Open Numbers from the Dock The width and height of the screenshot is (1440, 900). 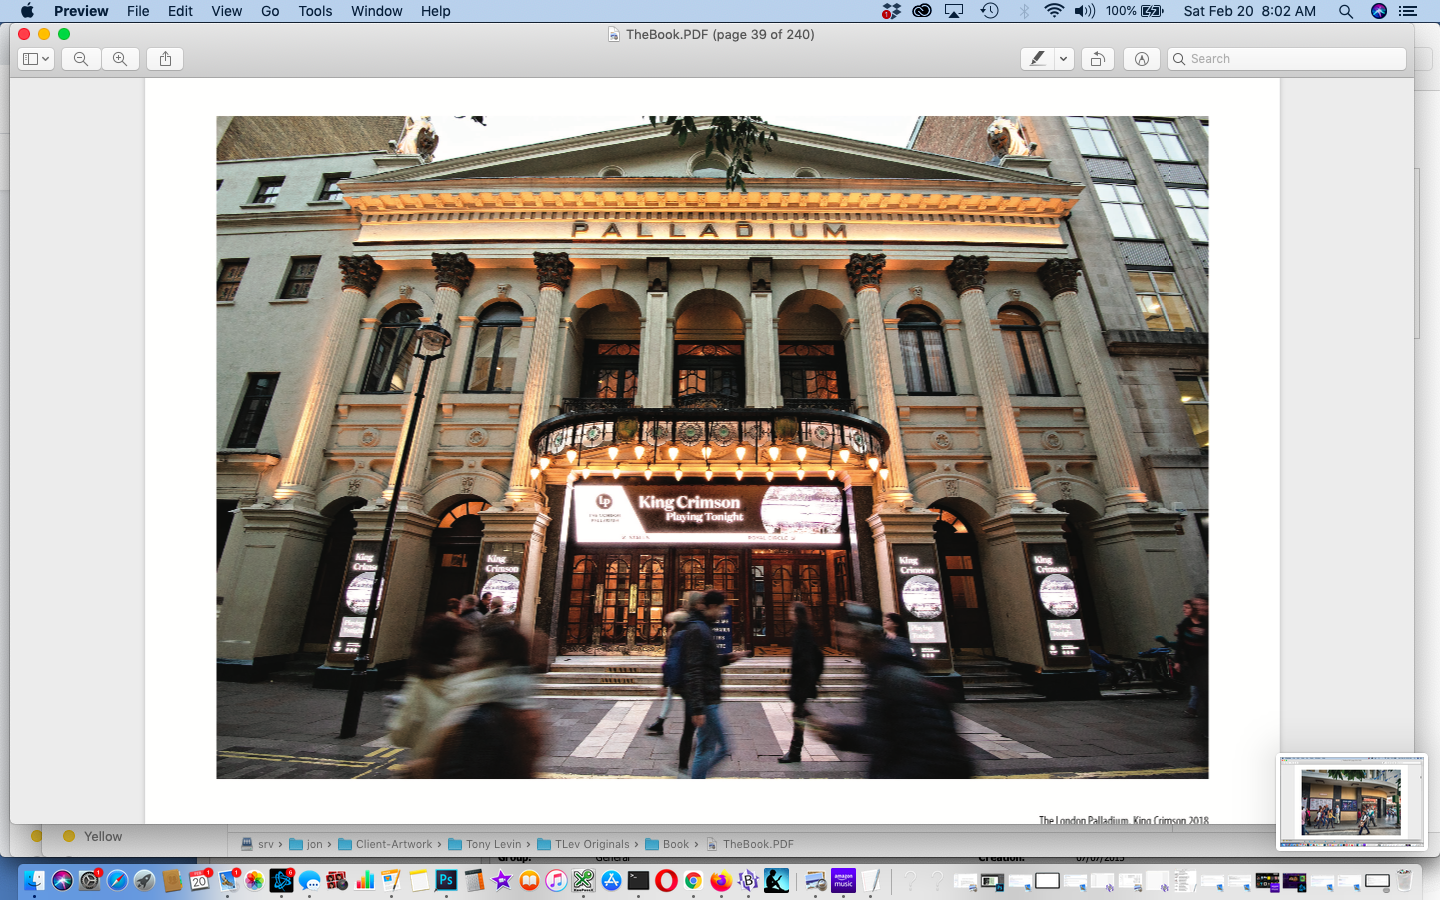[364, 880]
